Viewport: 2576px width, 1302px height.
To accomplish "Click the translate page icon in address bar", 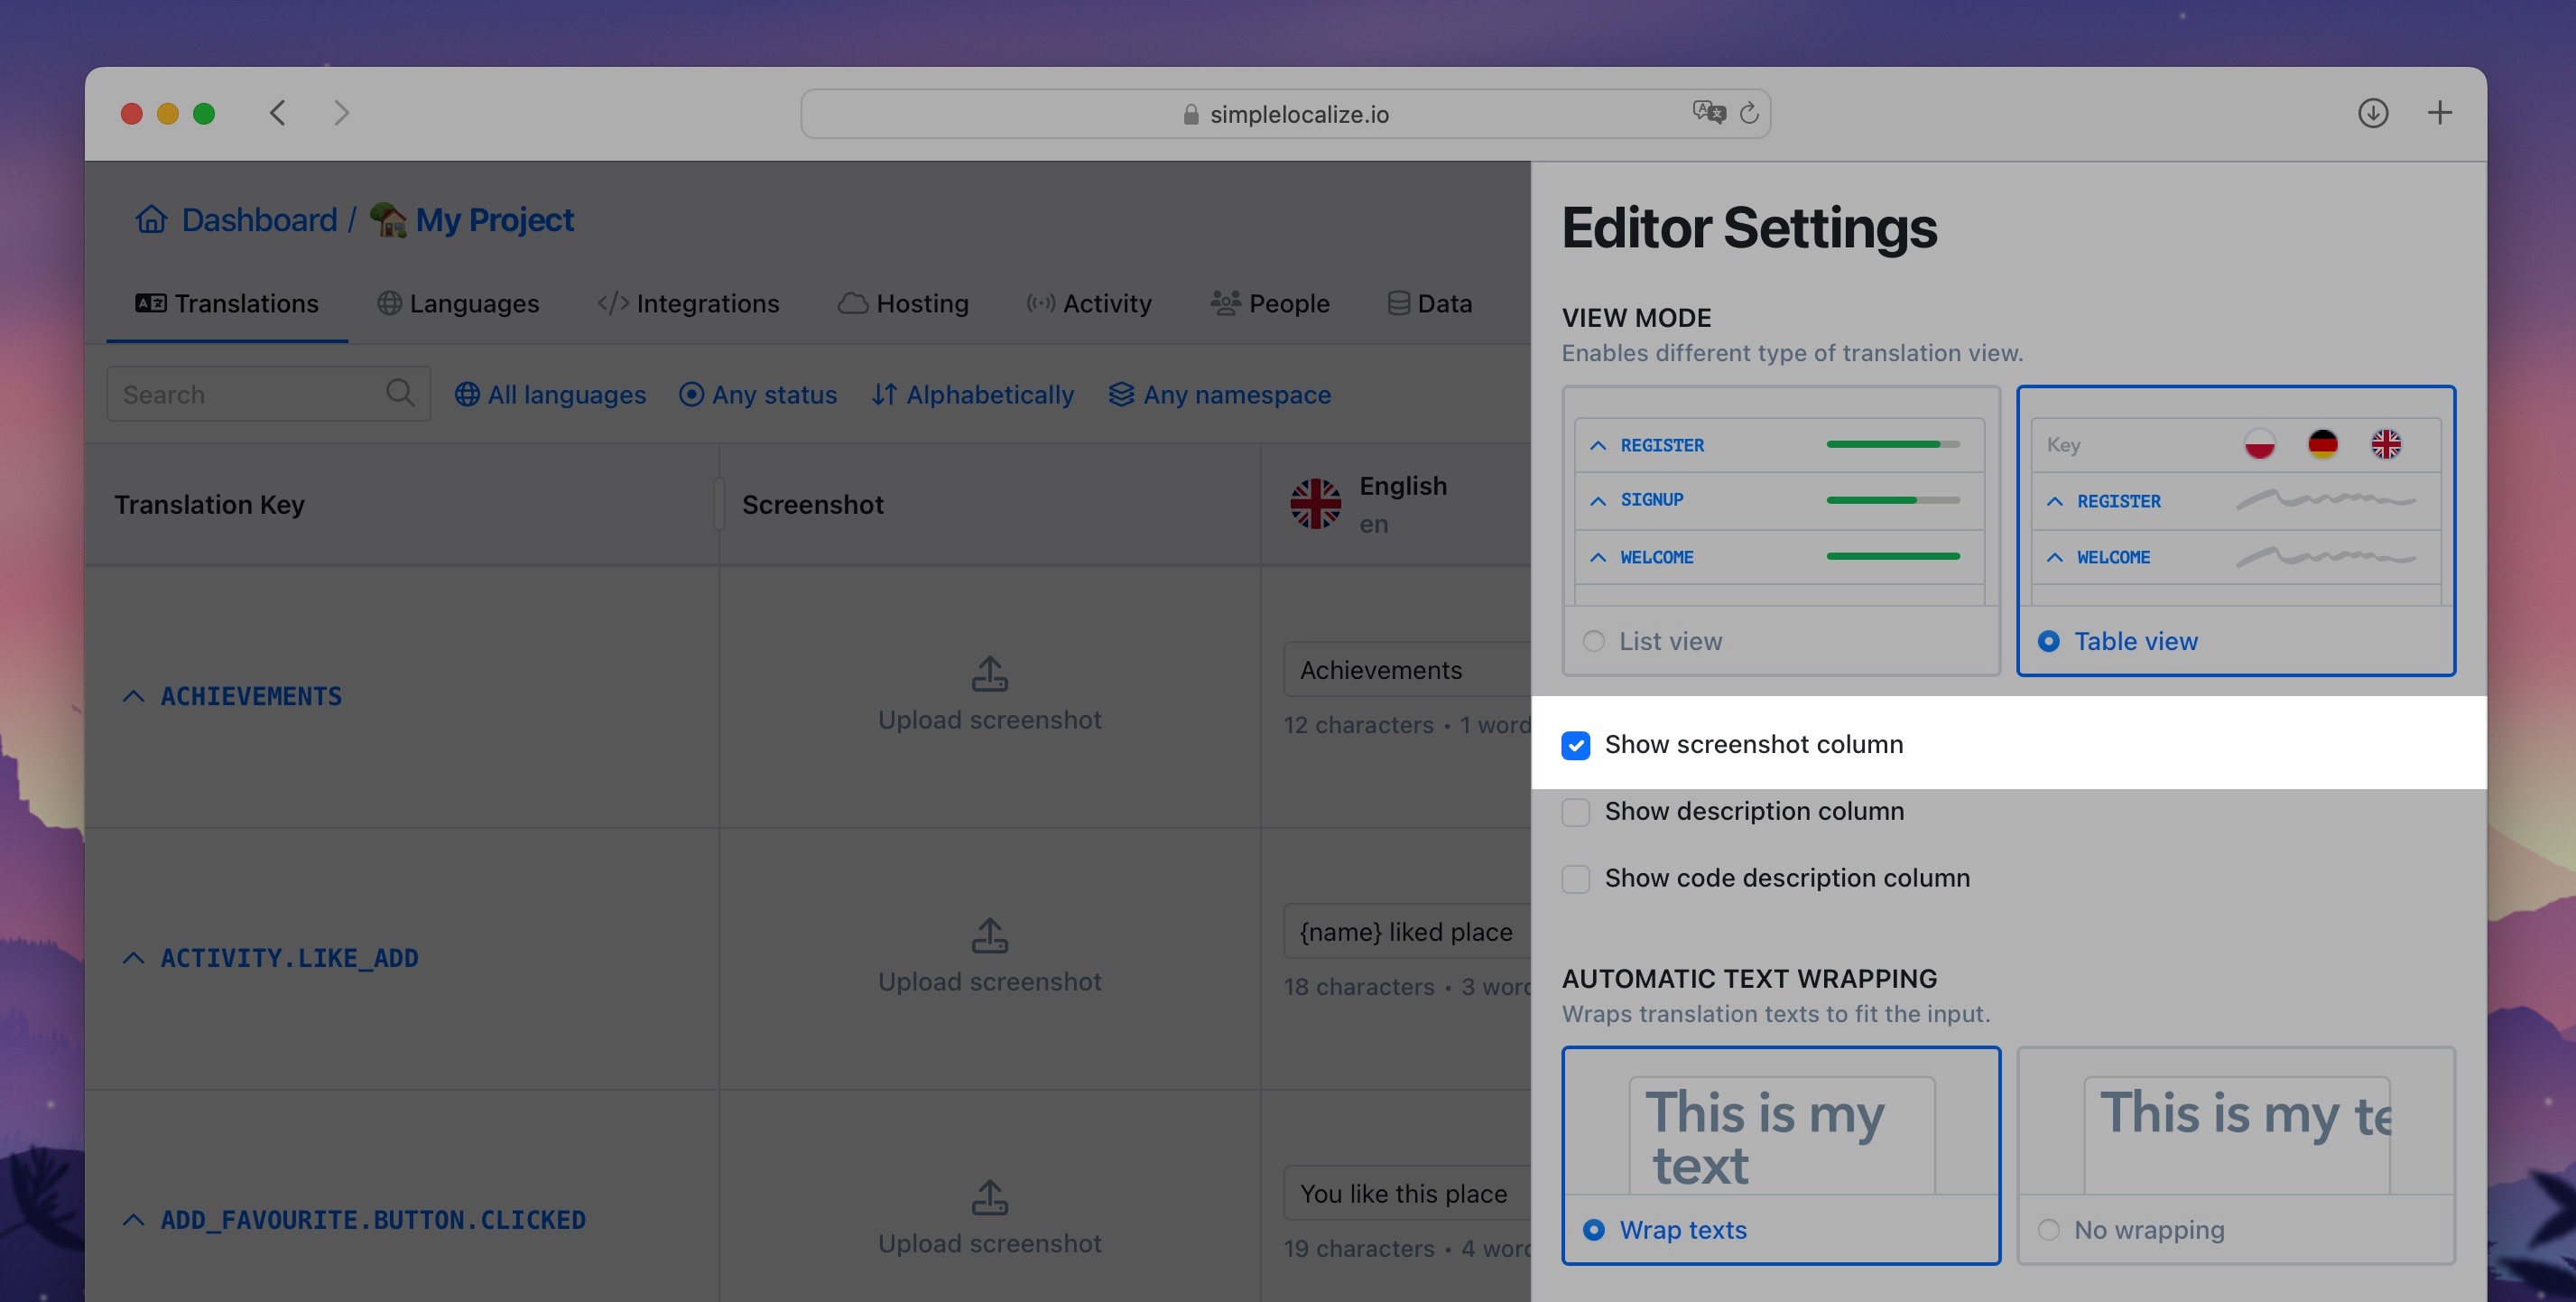I will (1708, 112).
